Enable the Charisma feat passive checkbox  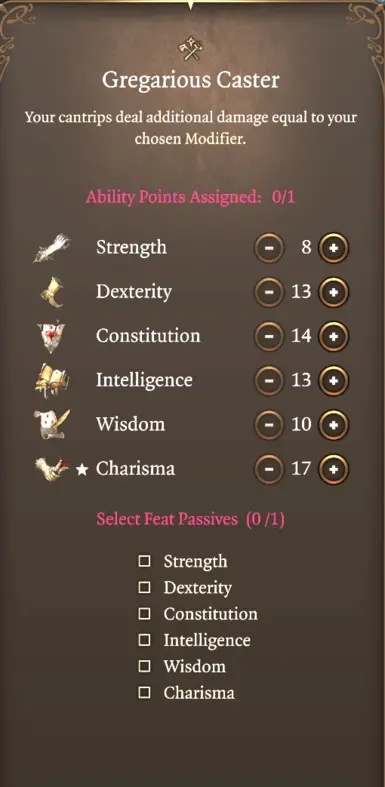point(145,693)
